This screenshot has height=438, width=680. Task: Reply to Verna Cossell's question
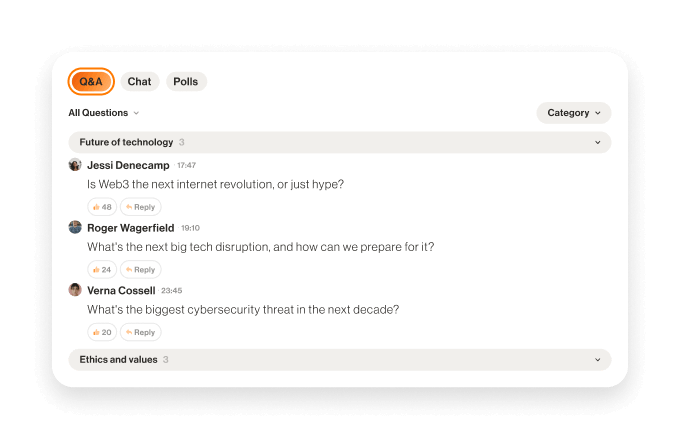tap(141, 332)
